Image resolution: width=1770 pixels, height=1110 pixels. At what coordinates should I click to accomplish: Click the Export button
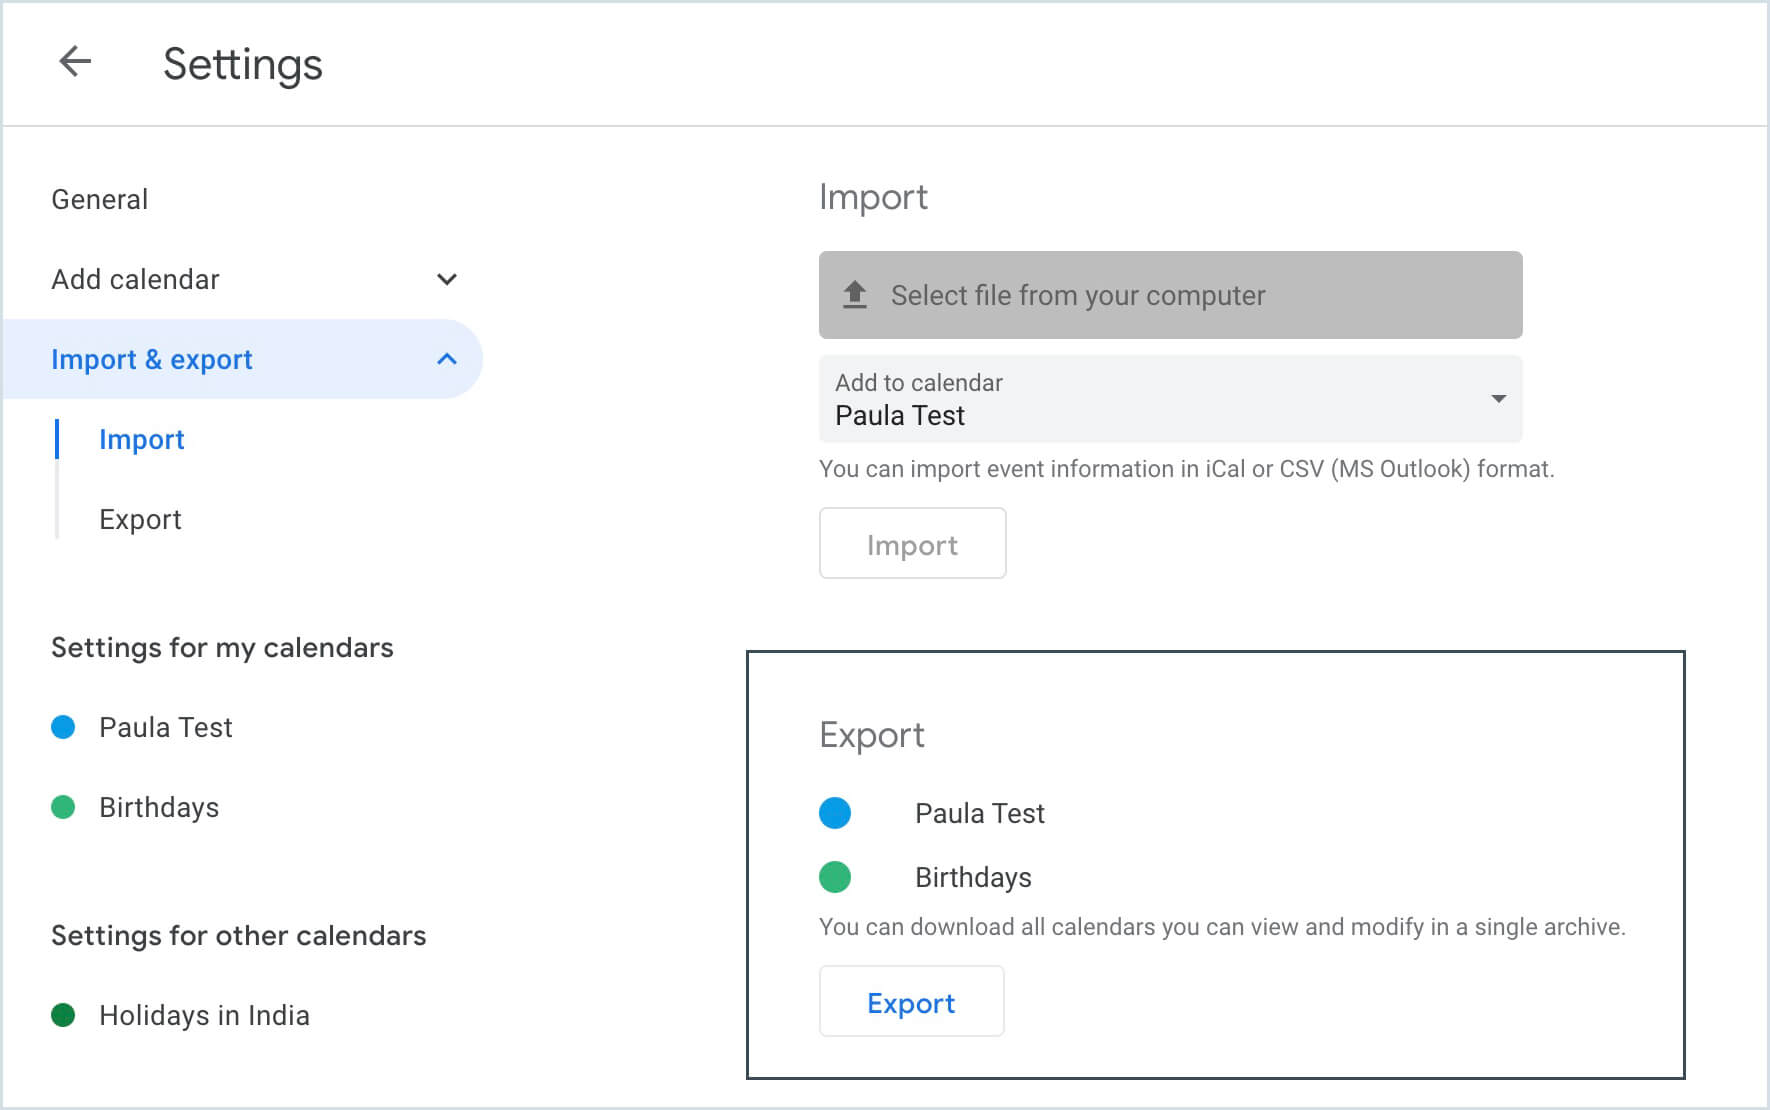911,1002
